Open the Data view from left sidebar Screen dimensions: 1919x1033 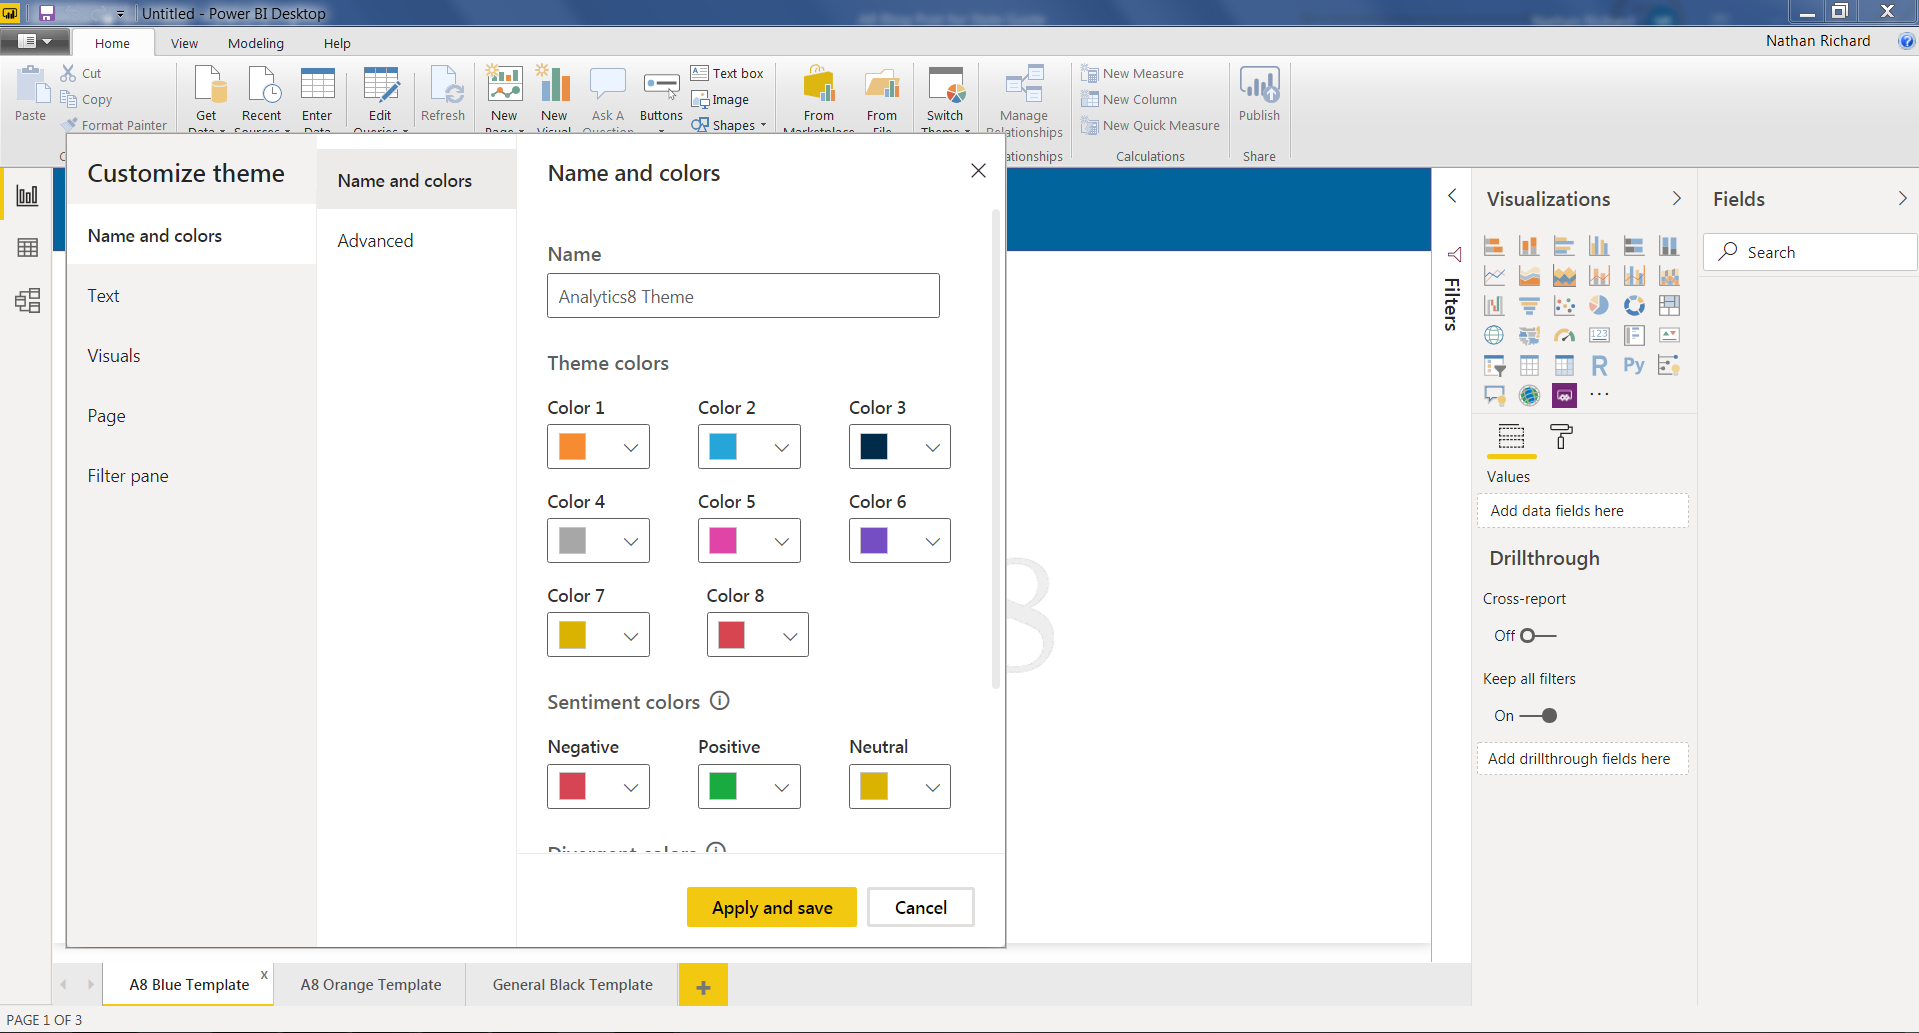27,248
